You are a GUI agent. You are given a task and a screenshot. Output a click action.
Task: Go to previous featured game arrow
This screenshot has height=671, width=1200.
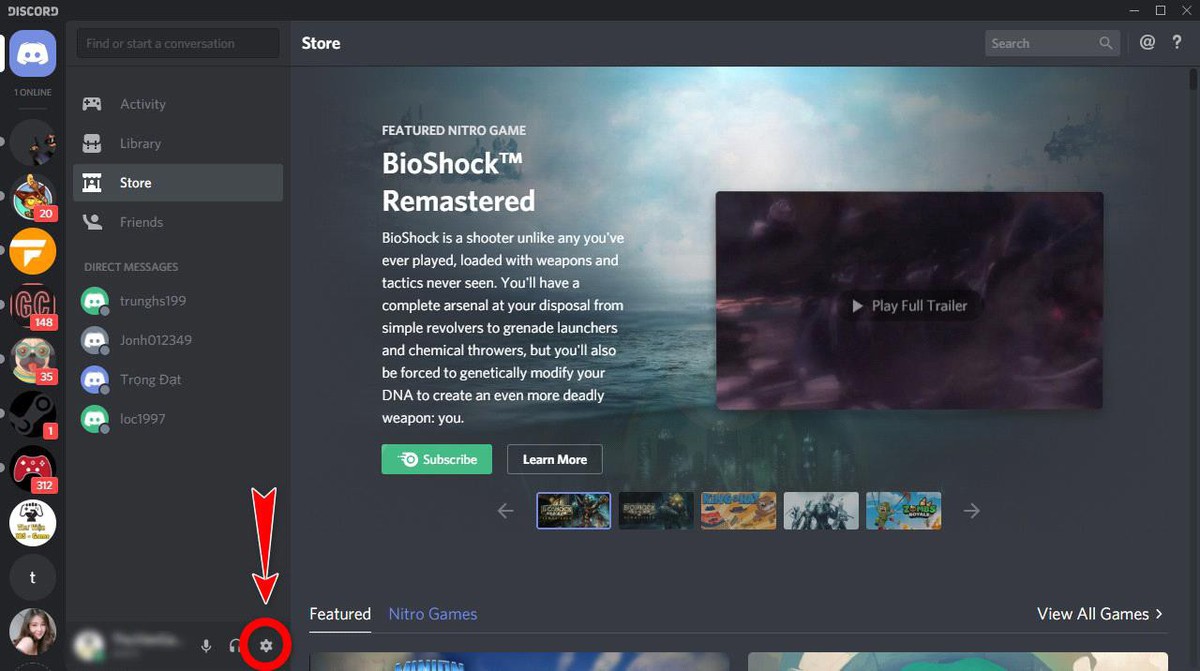click(506, 511)
